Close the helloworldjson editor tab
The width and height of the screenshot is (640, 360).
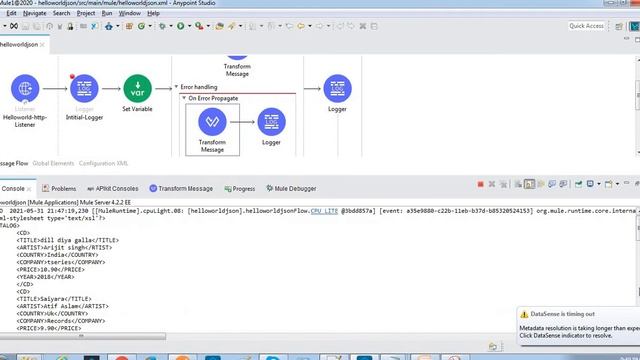(x=42, y=44)
